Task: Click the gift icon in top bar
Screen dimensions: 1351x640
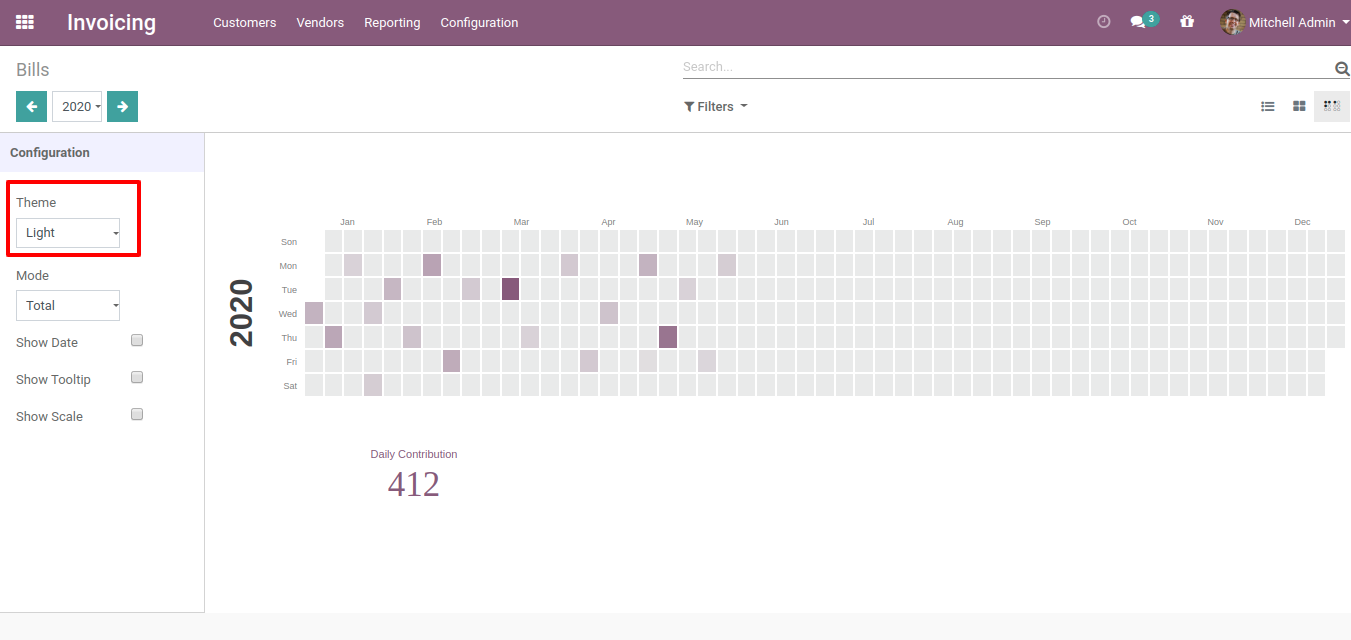Action: 1187,22
